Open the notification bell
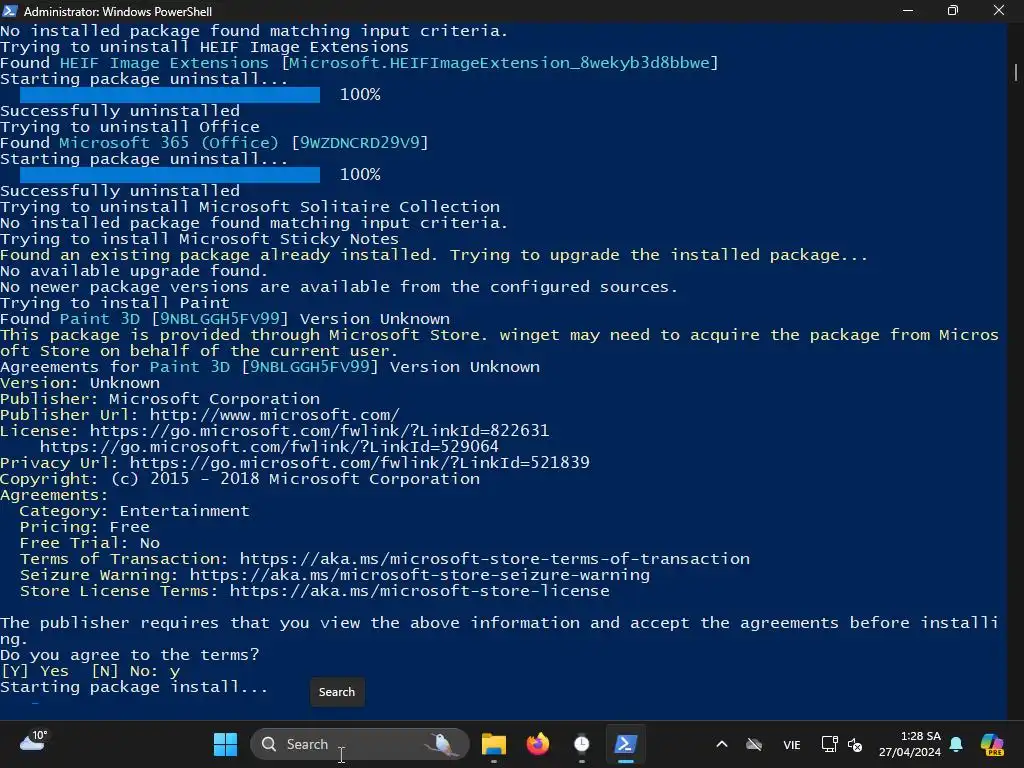The image size is (1024, 768). pyautogui.click(x=956, y=744)
